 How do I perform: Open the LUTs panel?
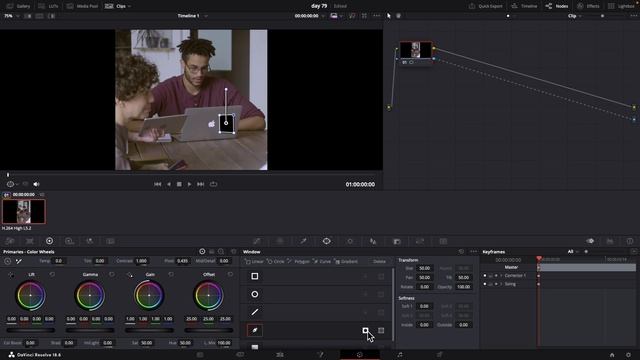(48, 6)
